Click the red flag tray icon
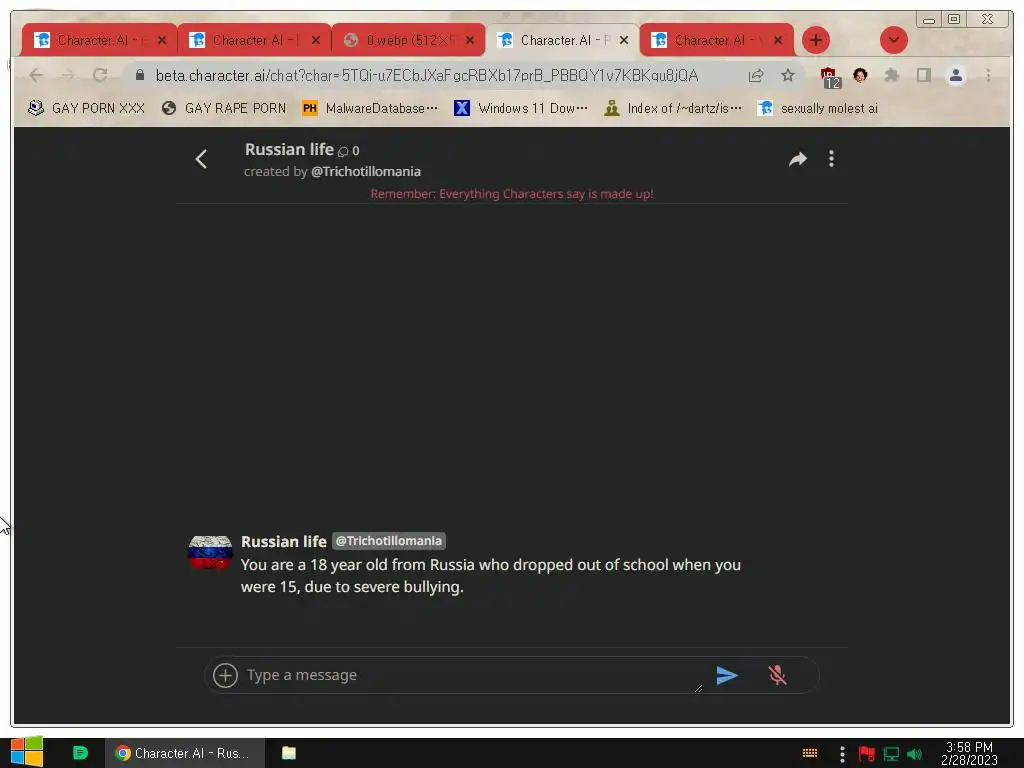This screenshot has height=768, width=1024. [x=867, y=754]
